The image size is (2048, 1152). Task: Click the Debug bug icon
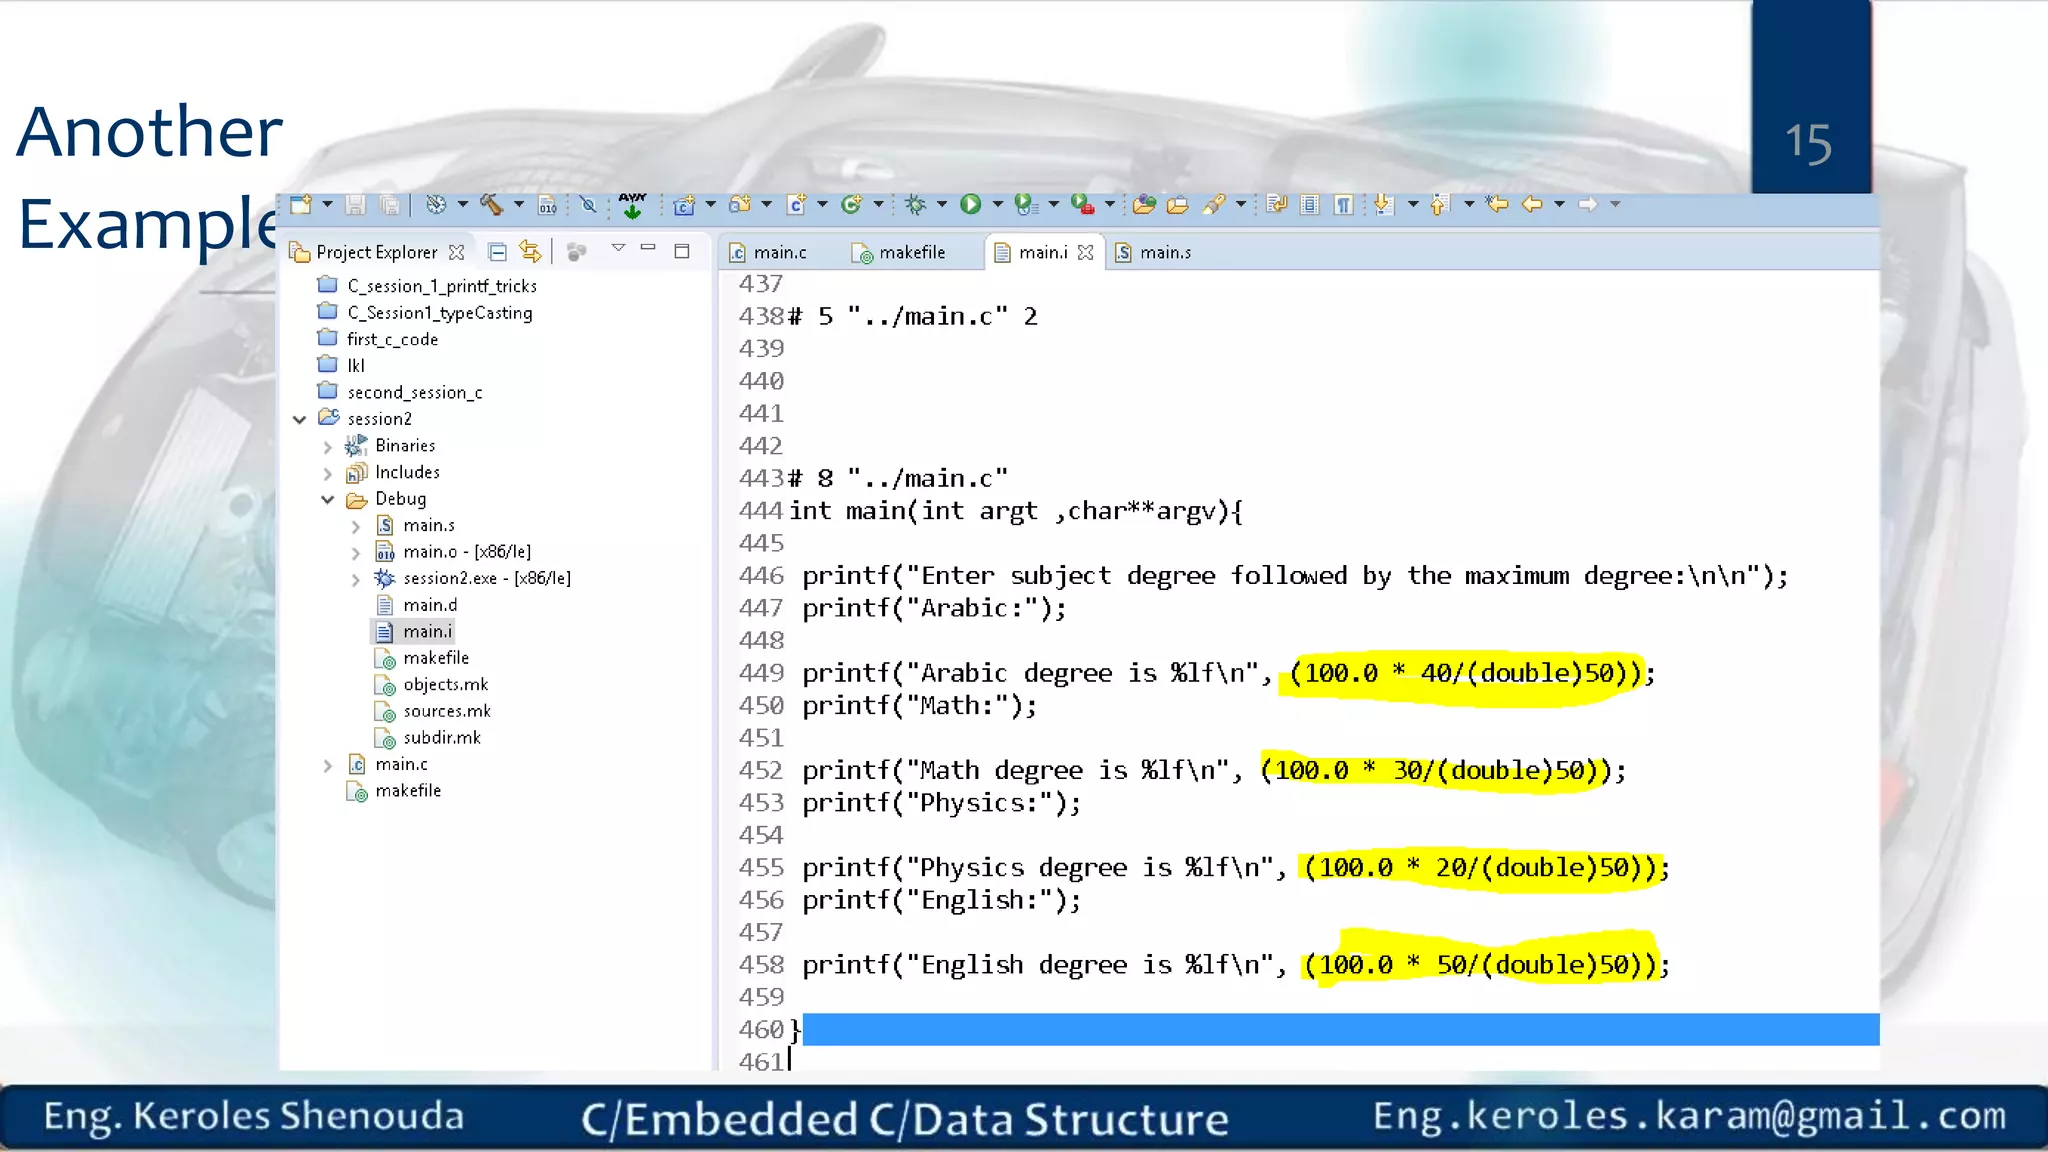pyautogui.click(x=915, y=204)
